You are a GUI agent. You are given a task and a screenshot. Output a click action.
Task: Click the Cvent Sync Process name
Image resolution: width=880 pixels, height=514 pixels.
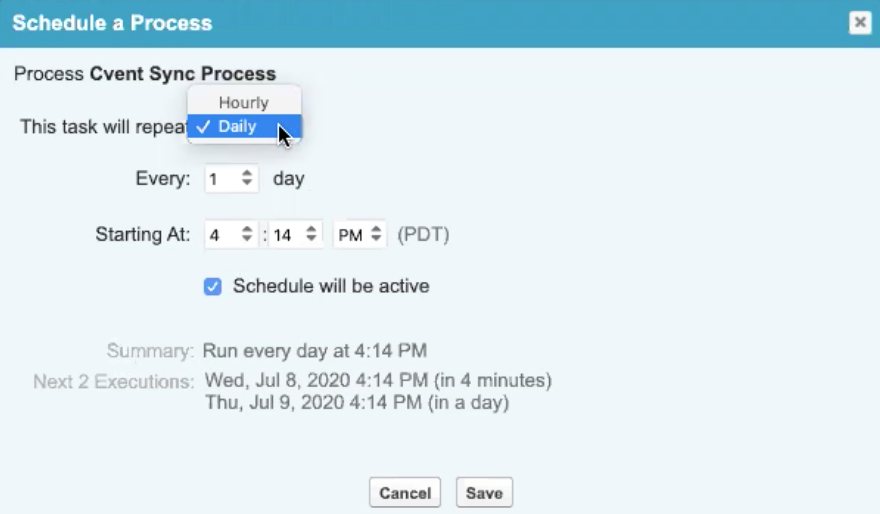click(183, 74)
